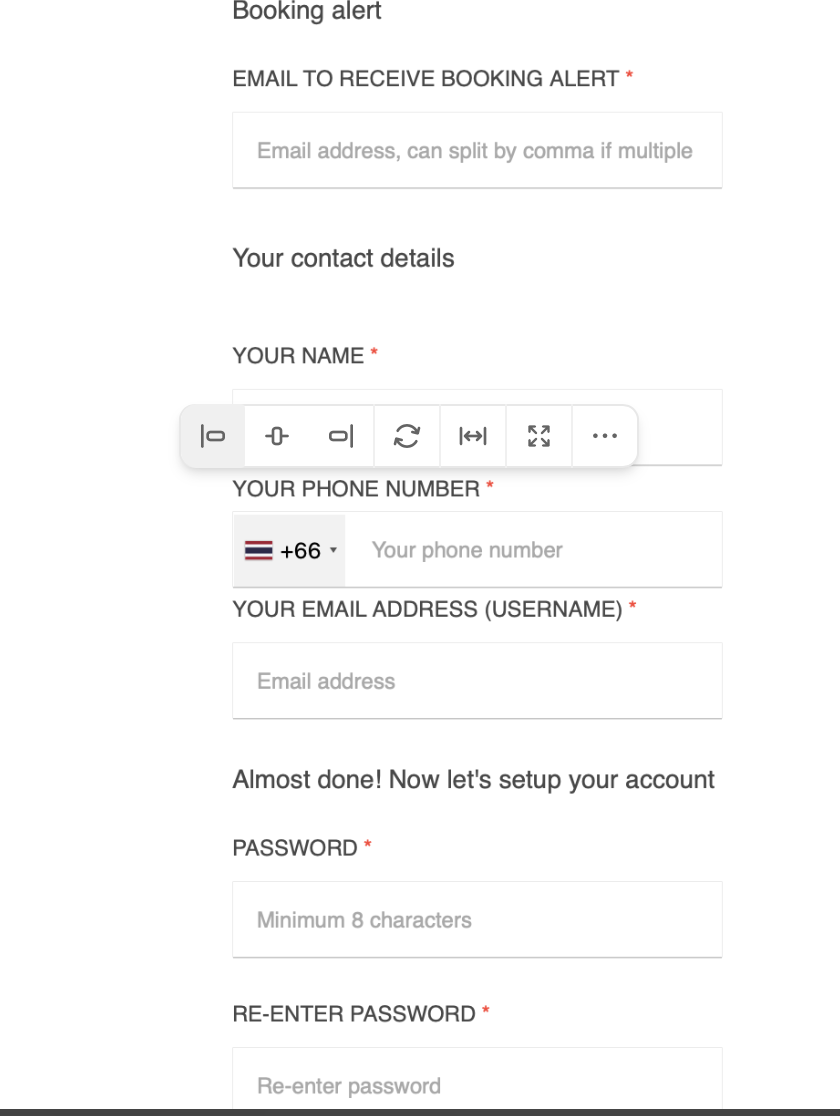Open the three-dots more options menu
This screenshot has width=840, height=1116.
(x=605, y=436)
